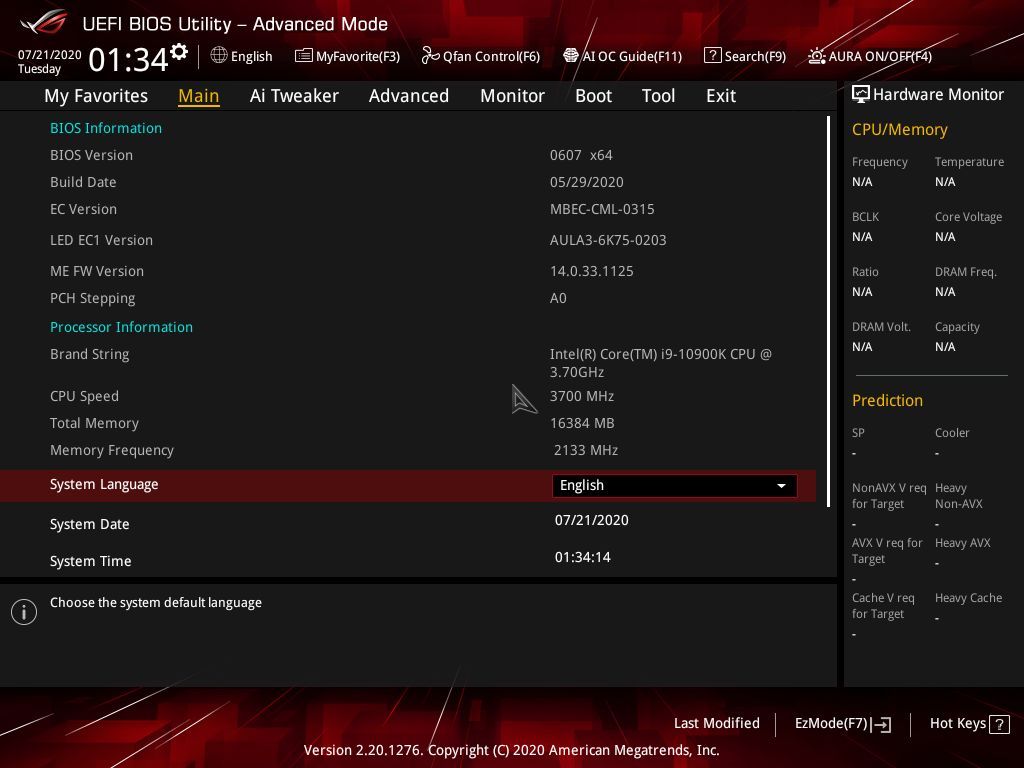
Task: Click the Cooler label
Action: tap(952, 433)
